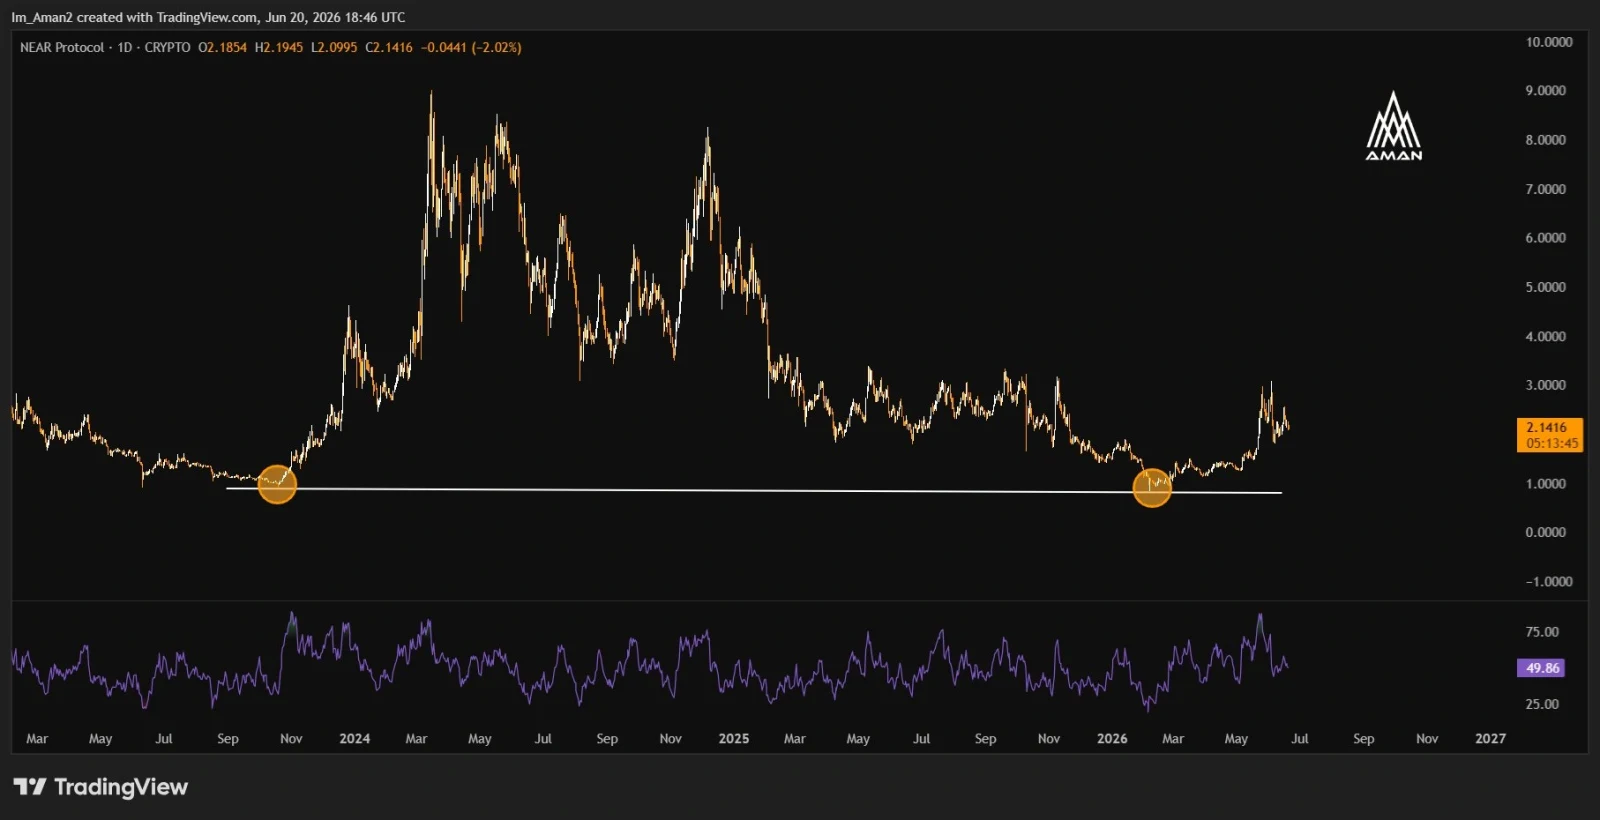Viewport: 1600px width, 820px height.
Task: Click the 05:13:45 countdown timer label
Action: [x=1552, y=443]
